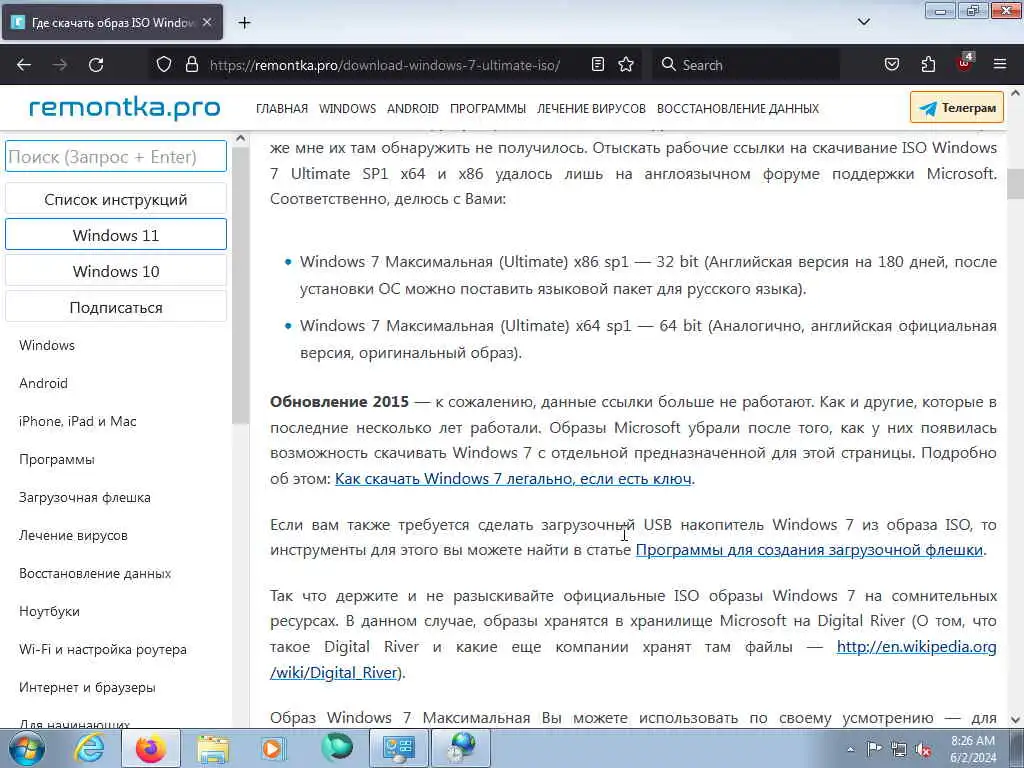Click the sidebar scroll up arrow

click(x=240, y=138)
